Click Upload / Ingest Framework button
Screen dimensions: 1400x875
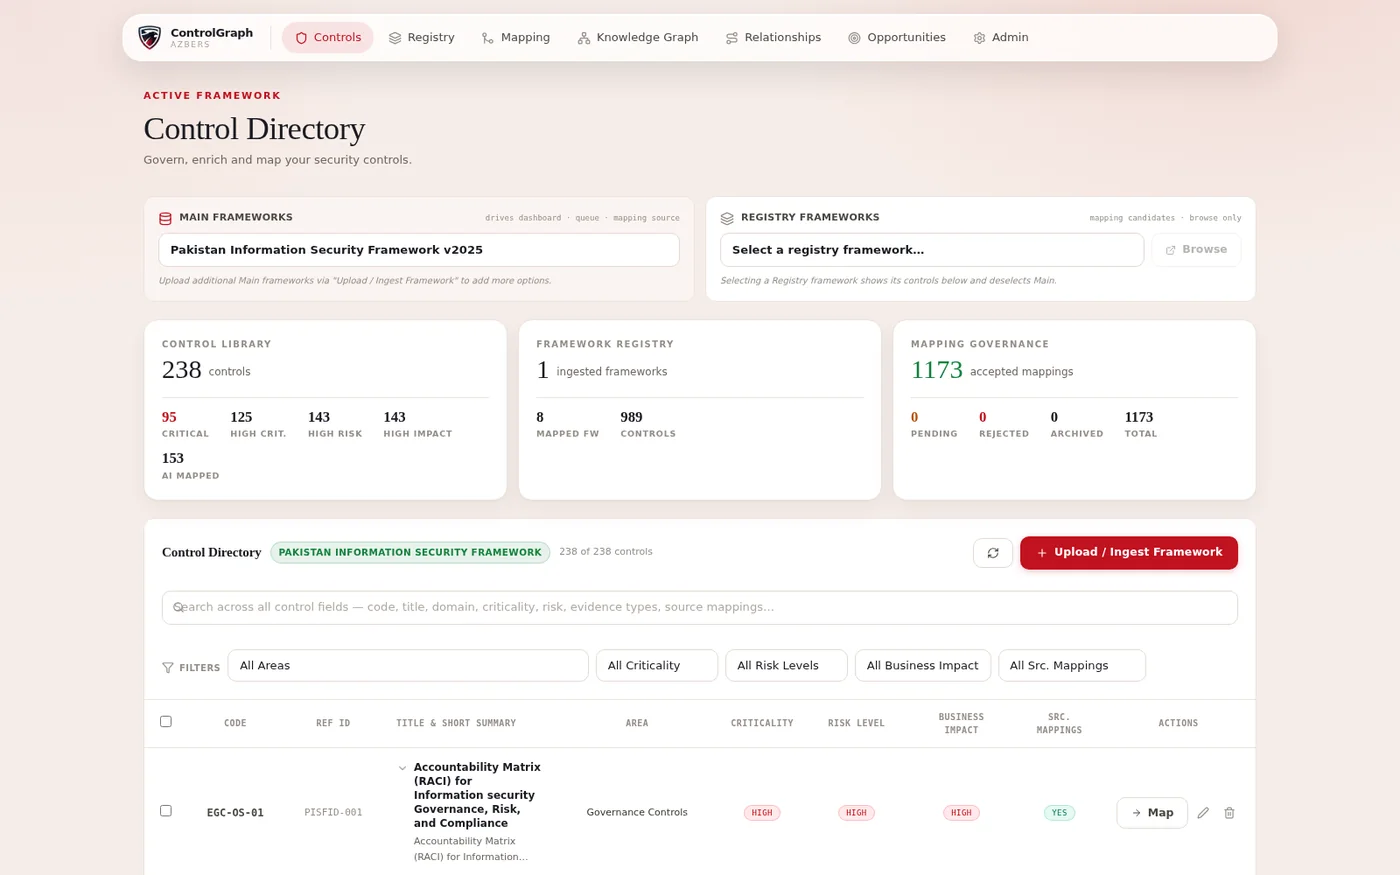(x=1129, y=553)
